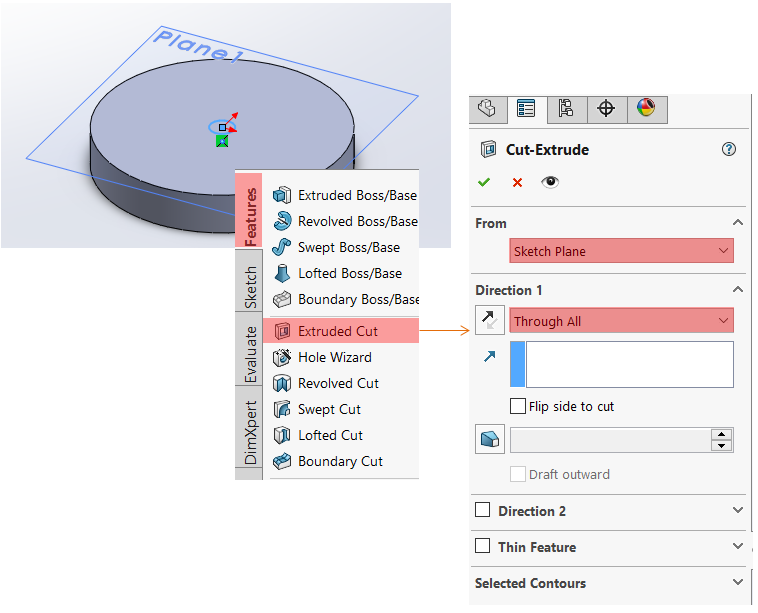This screenshot has height=613, width=758.
Task: Collapse the Direction 1 section
Action: coord(738,290)
